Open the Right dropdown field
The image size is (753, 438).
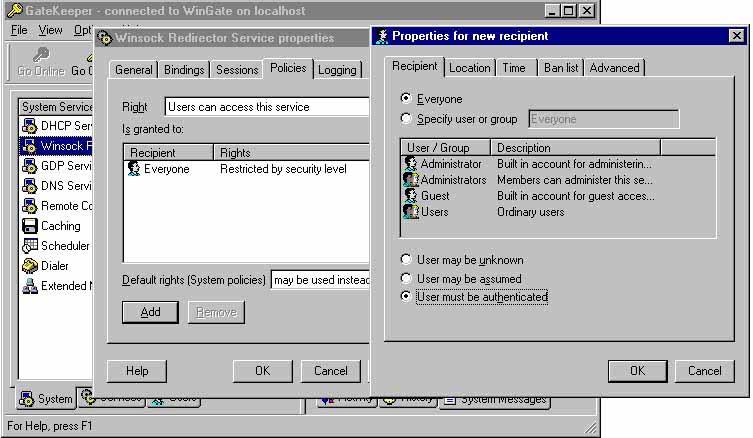pyautogui.click(x=266, y=107)
